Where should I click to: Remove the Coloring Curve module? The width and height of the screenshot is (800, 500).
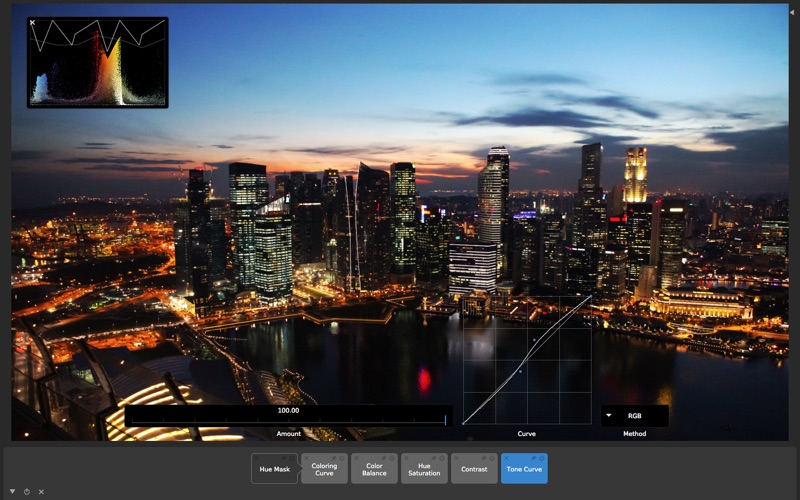[306, 458]
